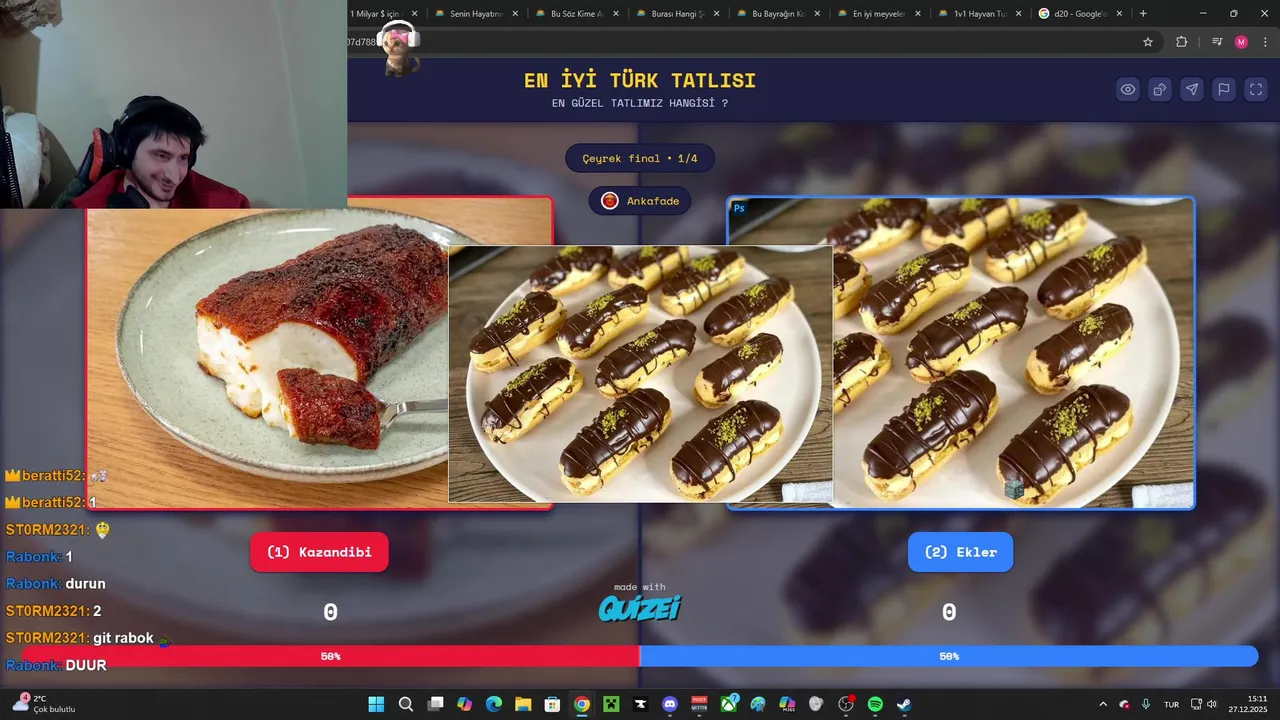Launch Microsoft Edge from taskbar
The width and height of the screenshot is (1280, 720).
(494, 704)
